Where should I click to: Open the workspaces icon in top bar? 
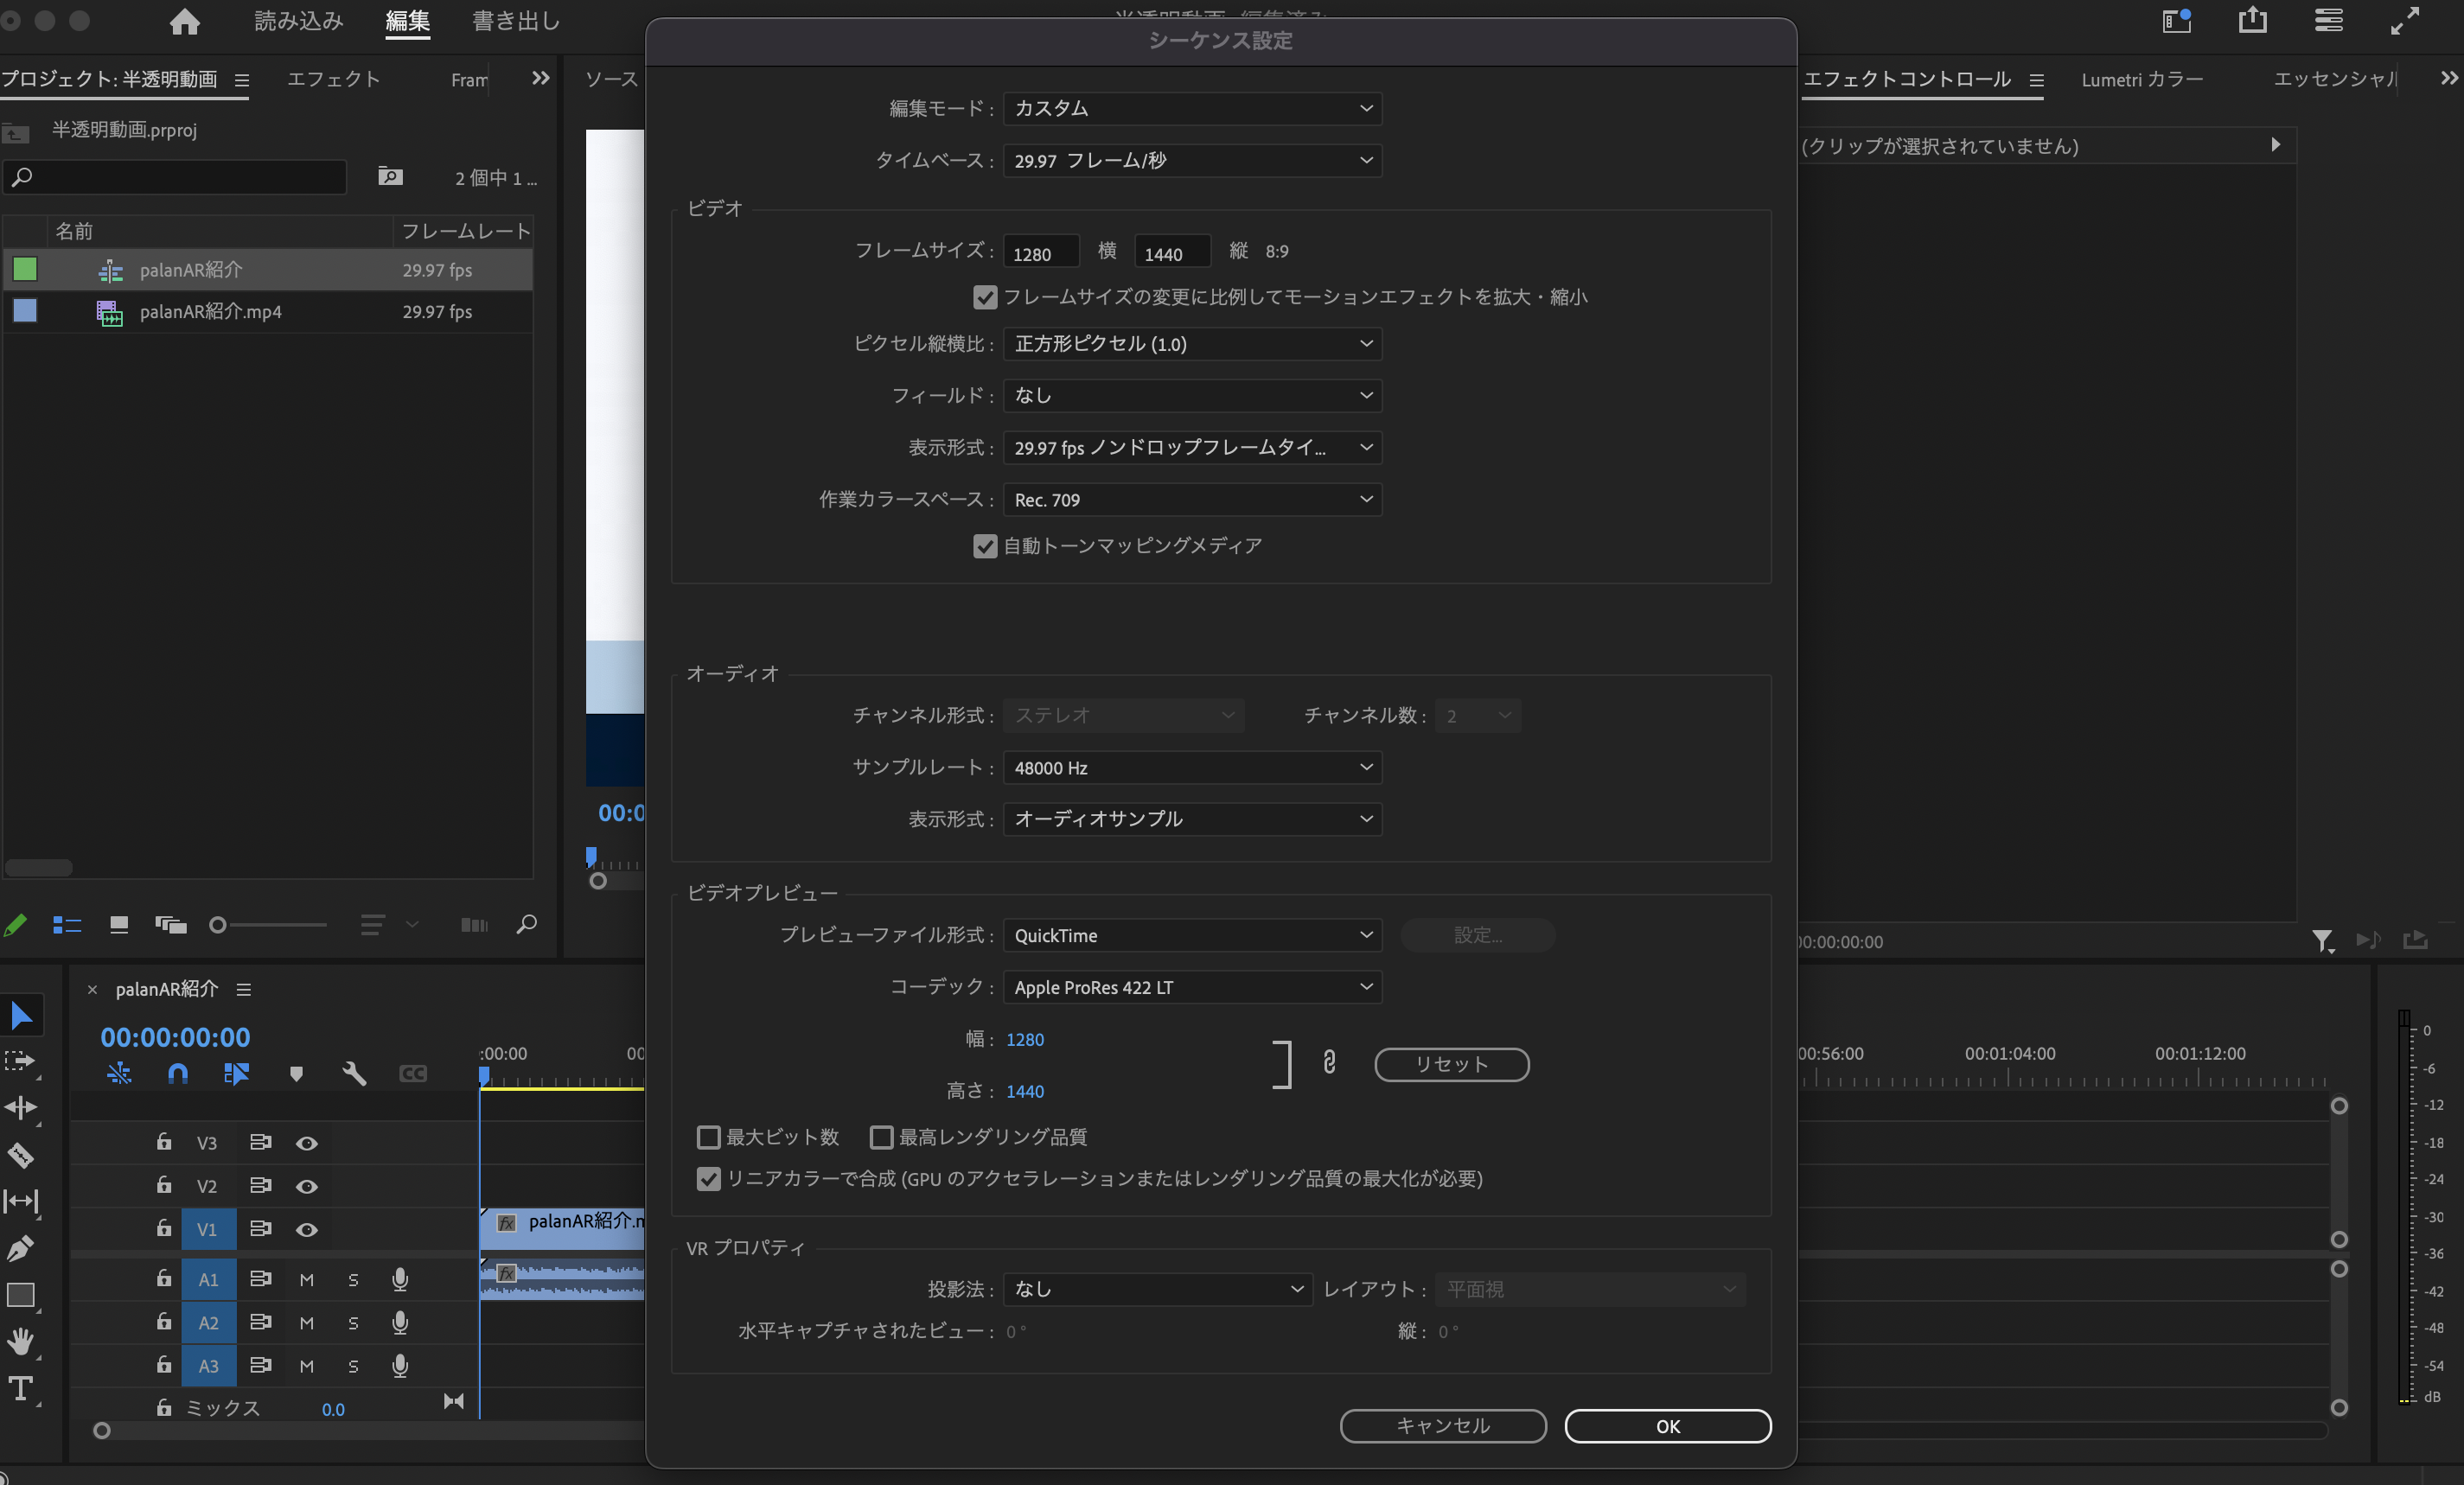(2177, 20)
